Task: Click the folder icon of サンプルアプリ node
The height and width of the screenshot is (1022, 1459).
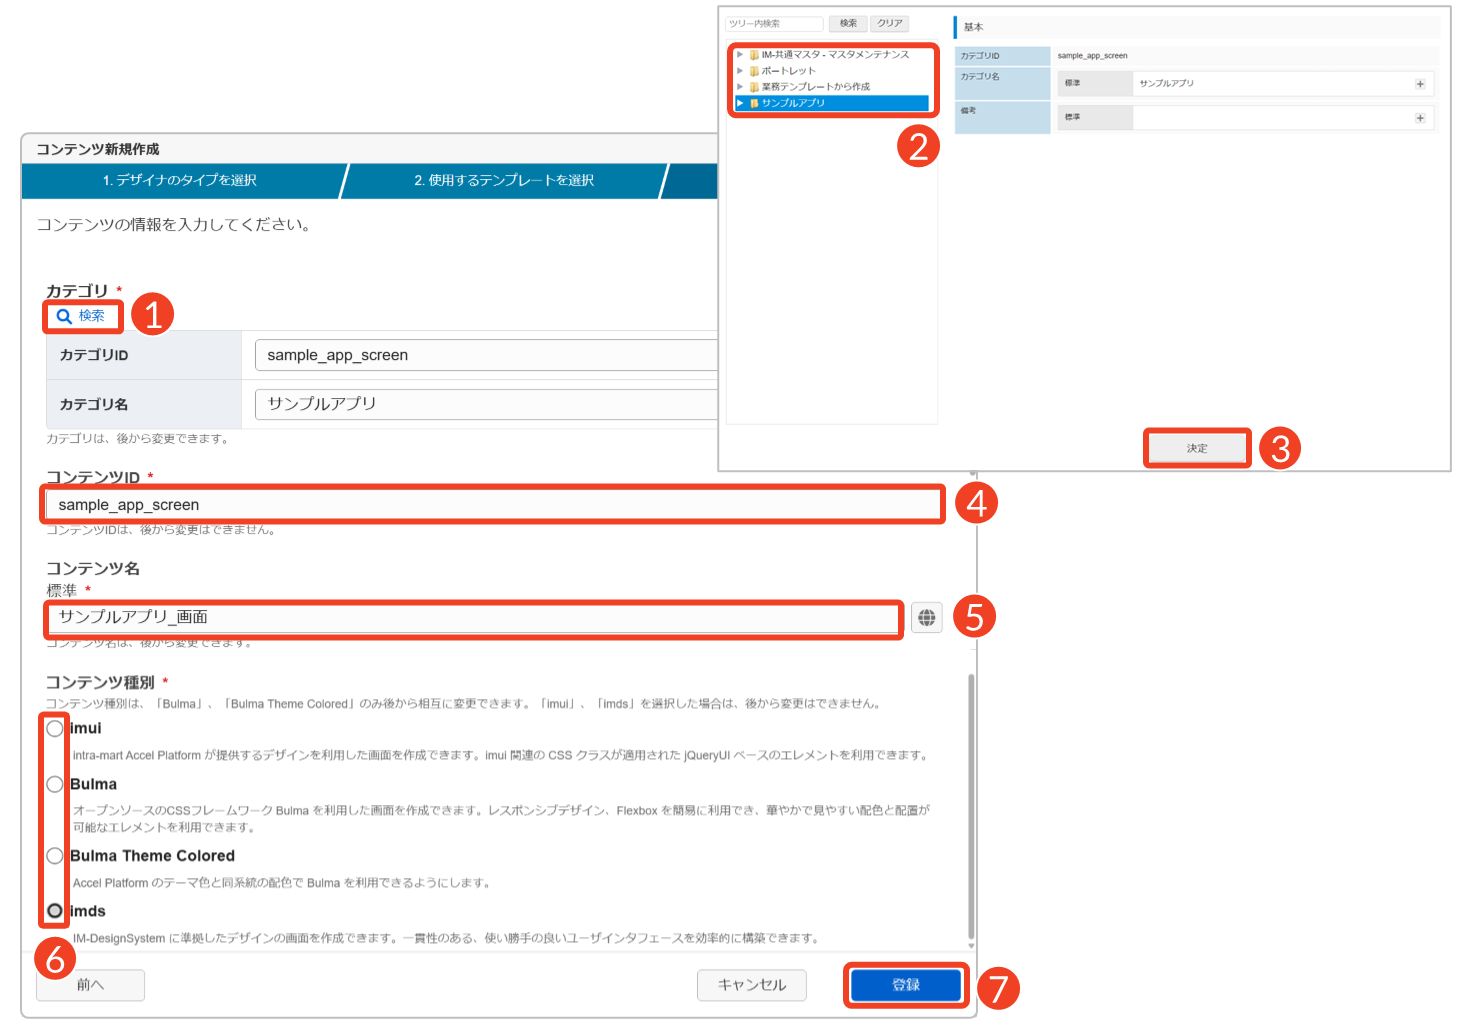Action: [754, 103]
